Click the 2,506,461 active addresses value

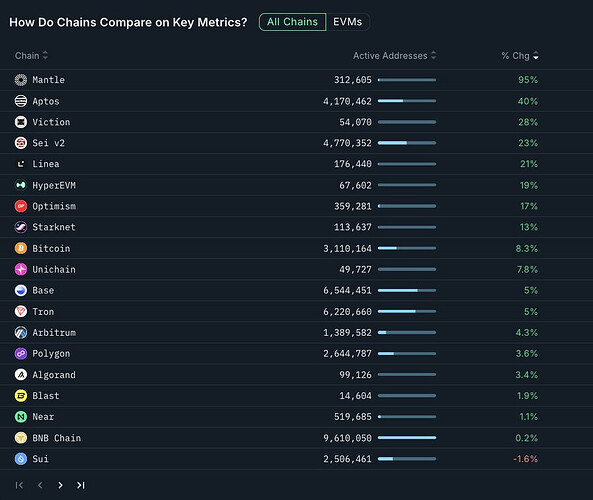pyautogui.click(x=347, y=459)
